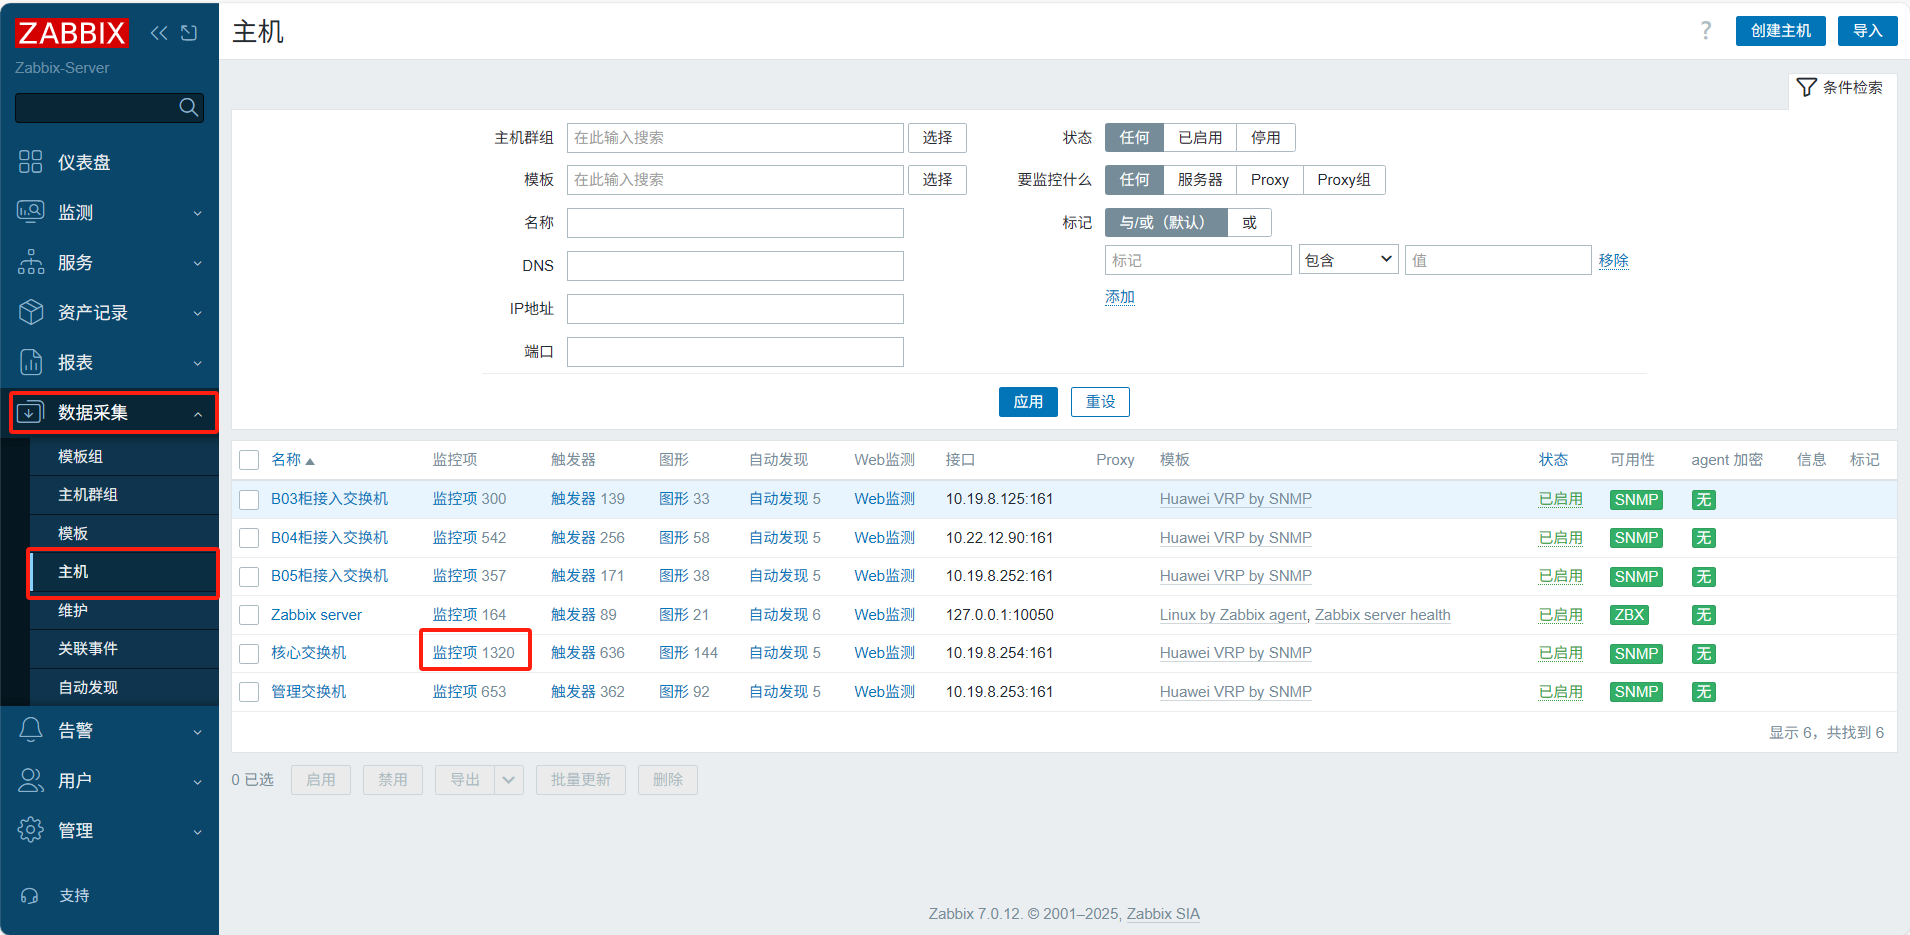Screen dimensions: 1910x935
Task: Expand the 服务 menu chevron
Action: click(x=198, y=263)
